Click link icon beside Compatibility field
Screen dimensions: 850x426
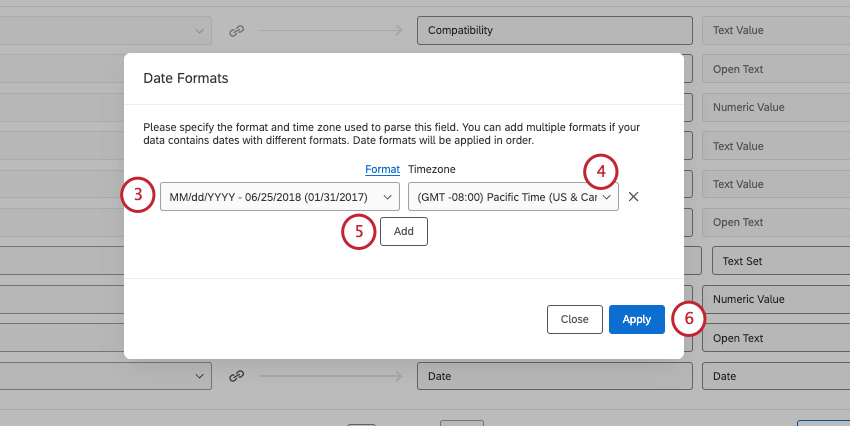point(237,31)
